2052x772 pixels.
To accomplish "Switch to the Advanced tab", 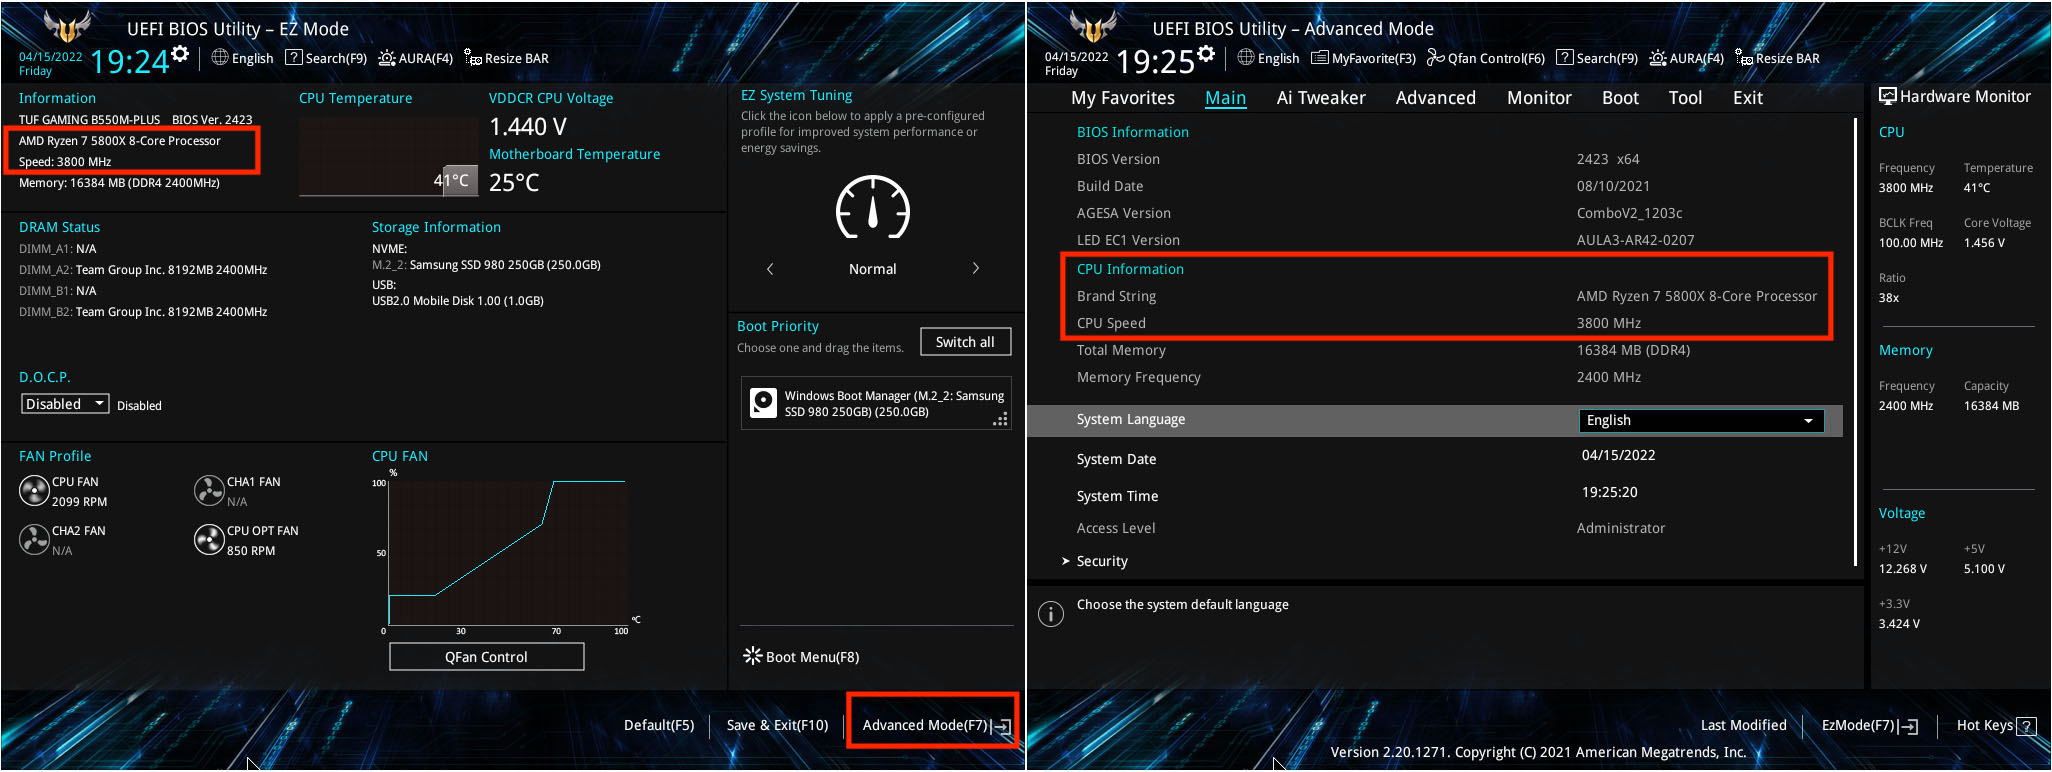I will (1435, 98).
